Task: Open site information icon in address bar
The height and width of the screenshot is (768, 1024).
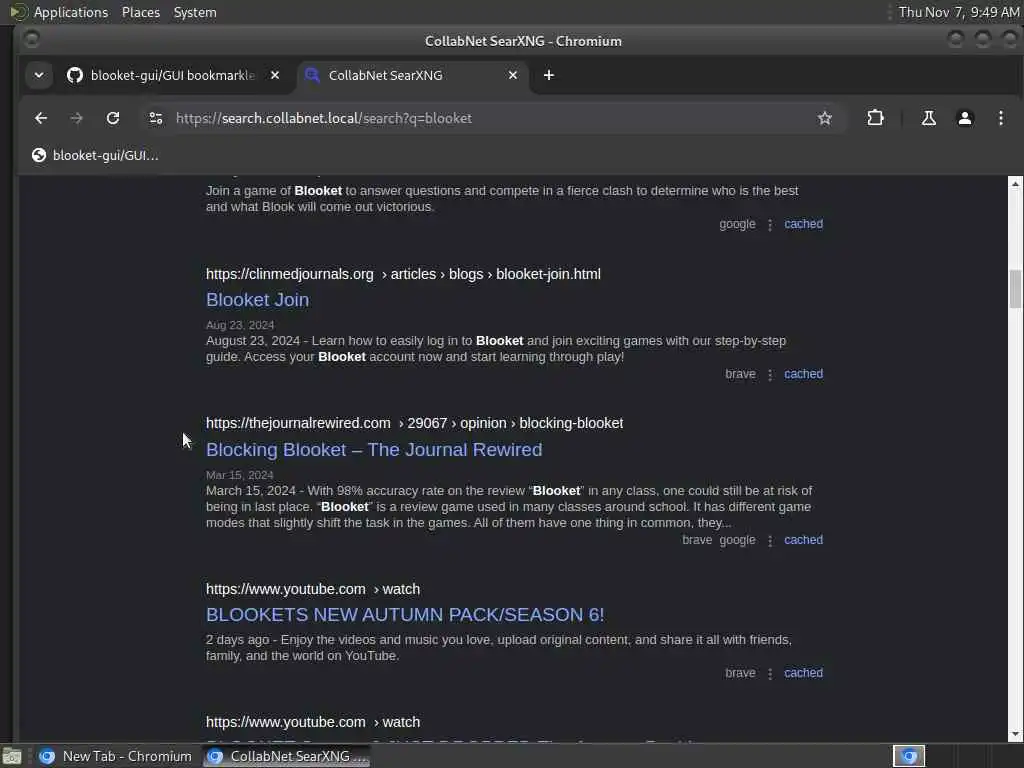Action: (155, 118)
